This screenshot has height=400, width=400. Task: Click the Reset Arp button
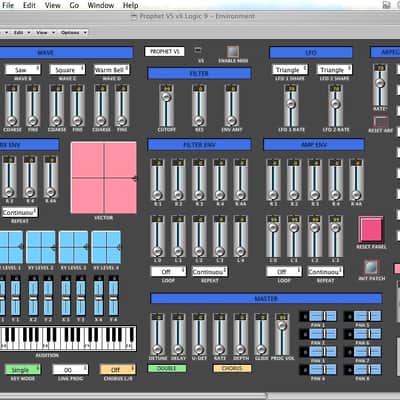(x=380, y=122)
